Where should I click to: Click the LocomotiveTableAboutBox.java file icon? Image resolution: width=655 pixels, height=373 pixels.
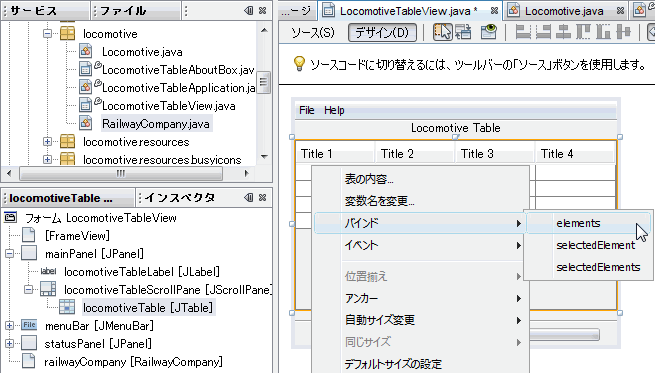[x=85, y=69]
